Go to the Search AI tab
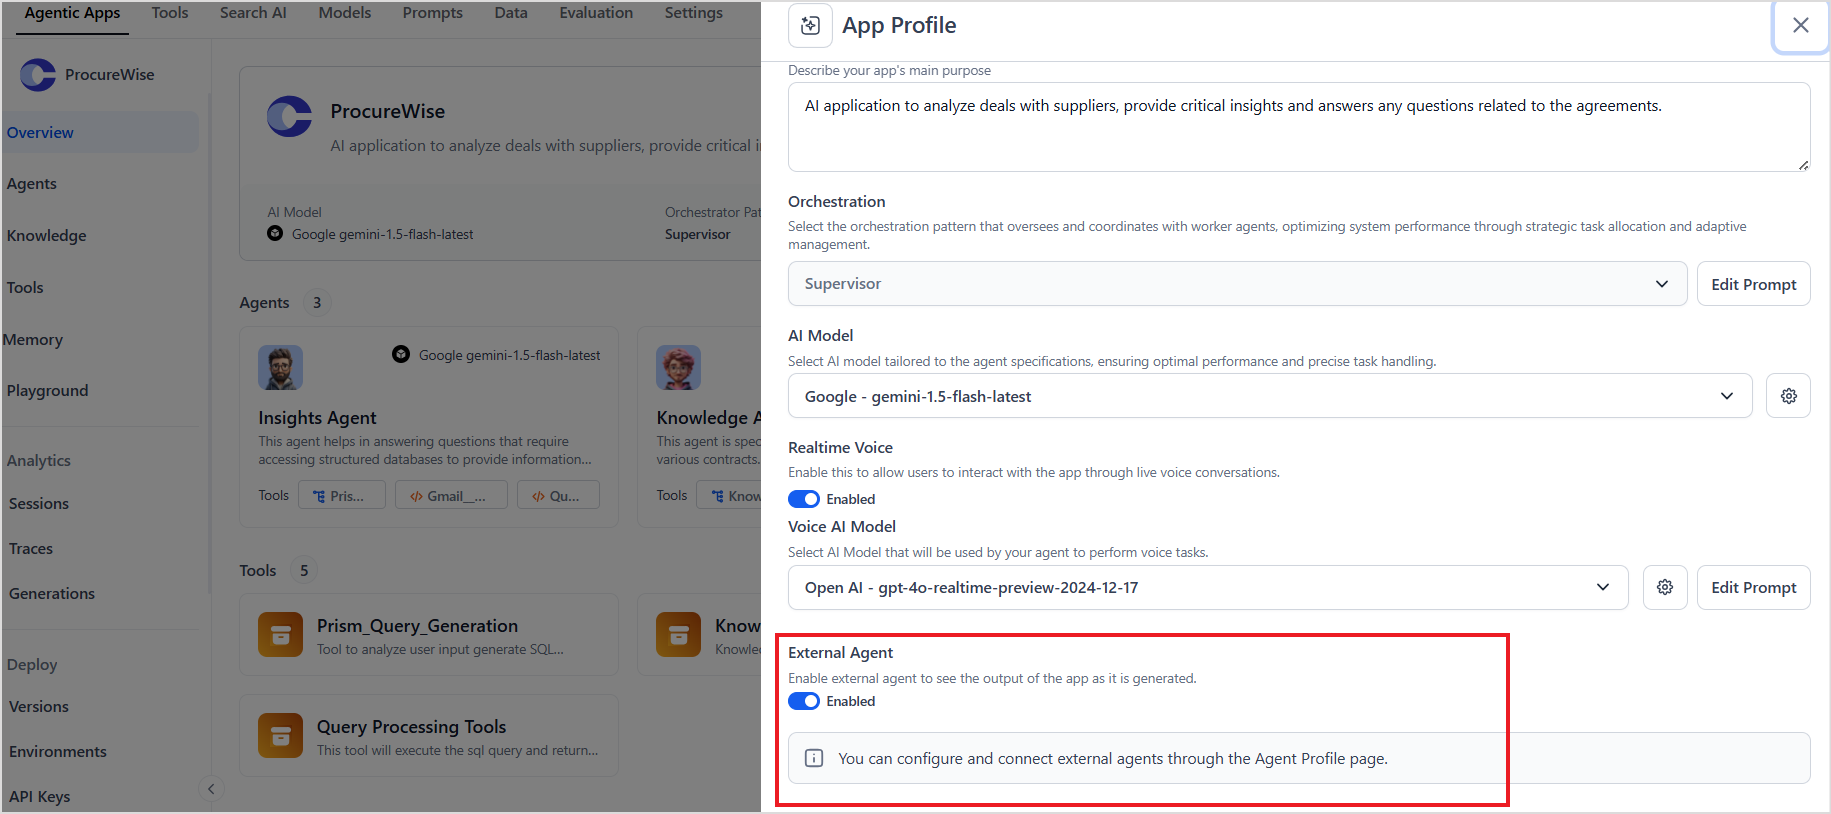The width and height of the screenshot is (1831, 814). click(253, 13)
